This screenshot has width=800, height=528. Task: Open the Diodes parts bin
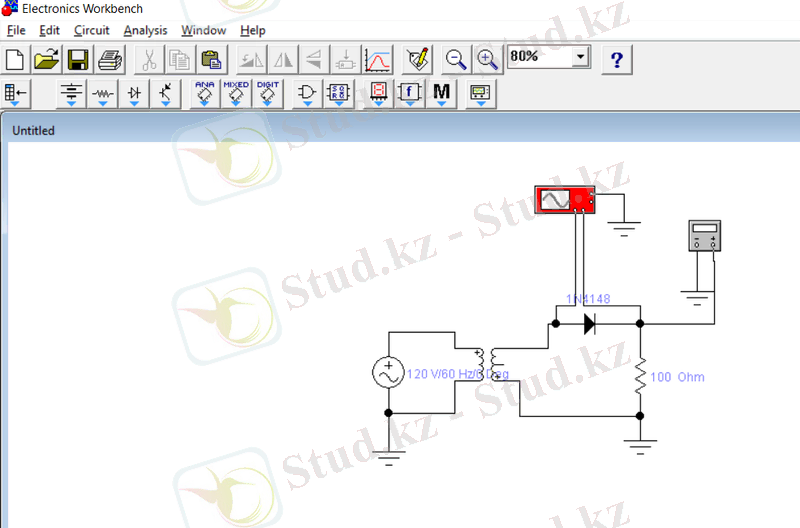tap(134, 94)
